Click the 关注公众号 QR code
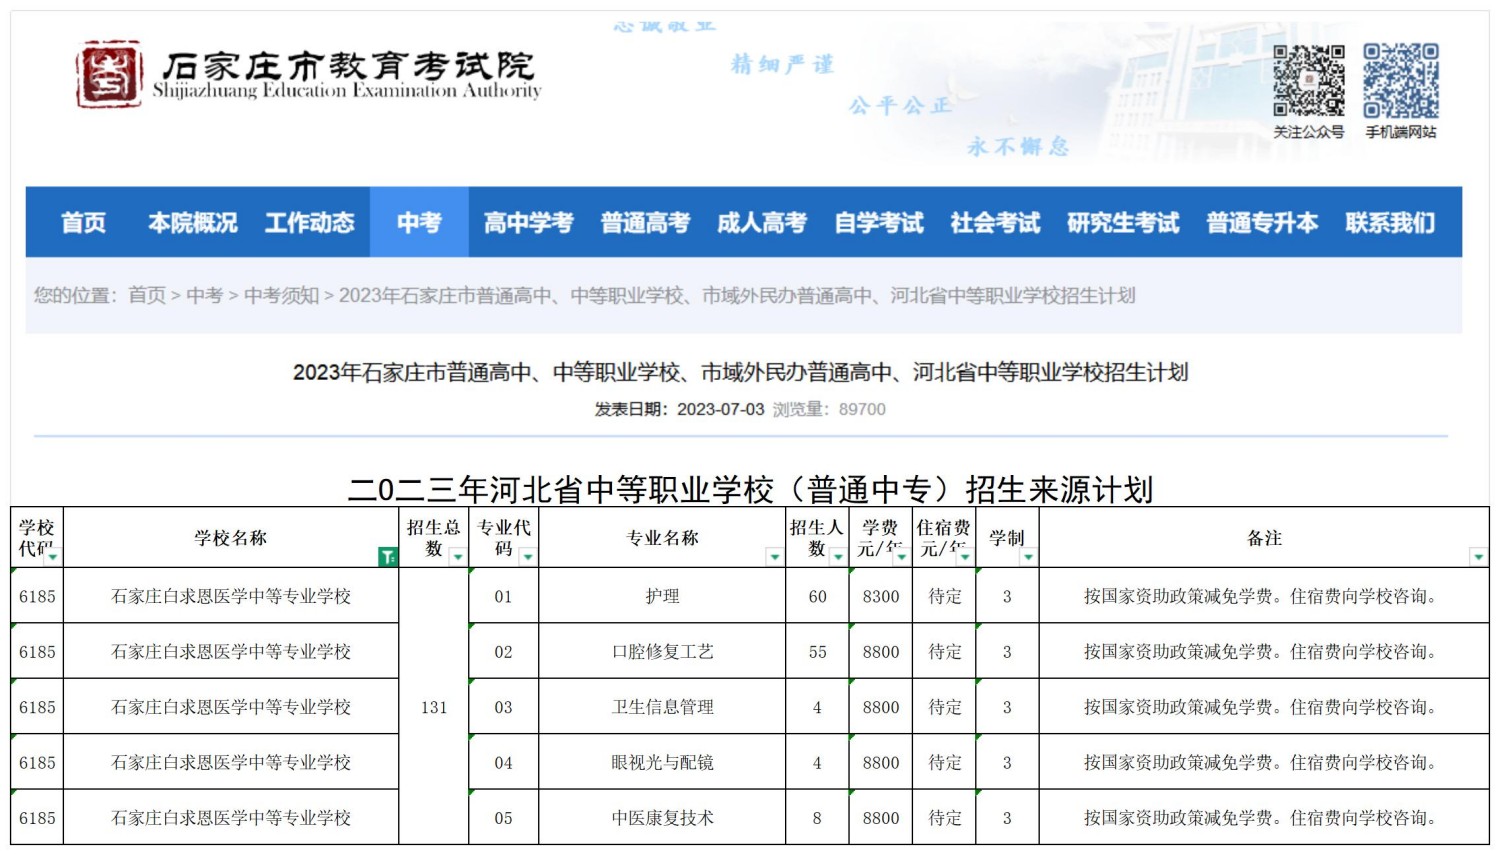Viewport: 1500px width, 855px height. pyautogui.click(x=1308, y=80)
